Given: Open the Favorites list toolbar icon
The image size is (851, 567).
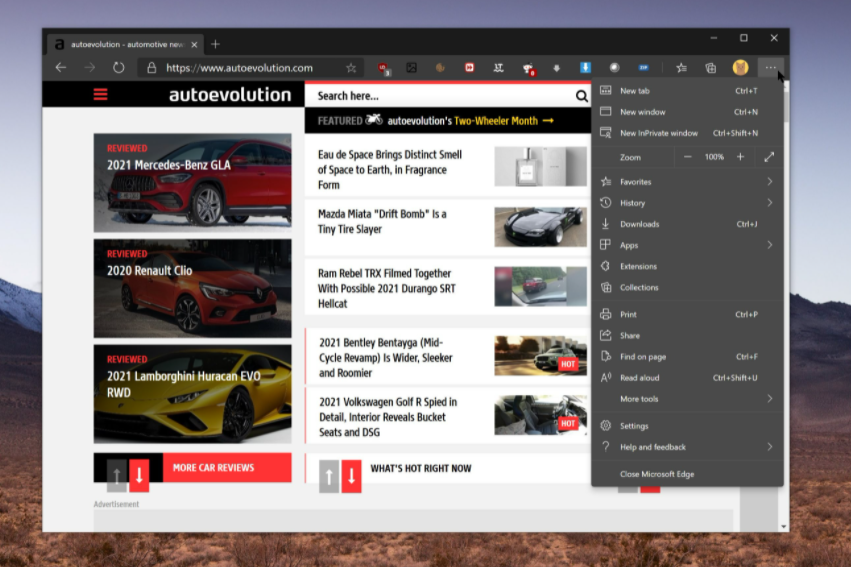Looking at the screenshot, I should [x=681, y=68].
